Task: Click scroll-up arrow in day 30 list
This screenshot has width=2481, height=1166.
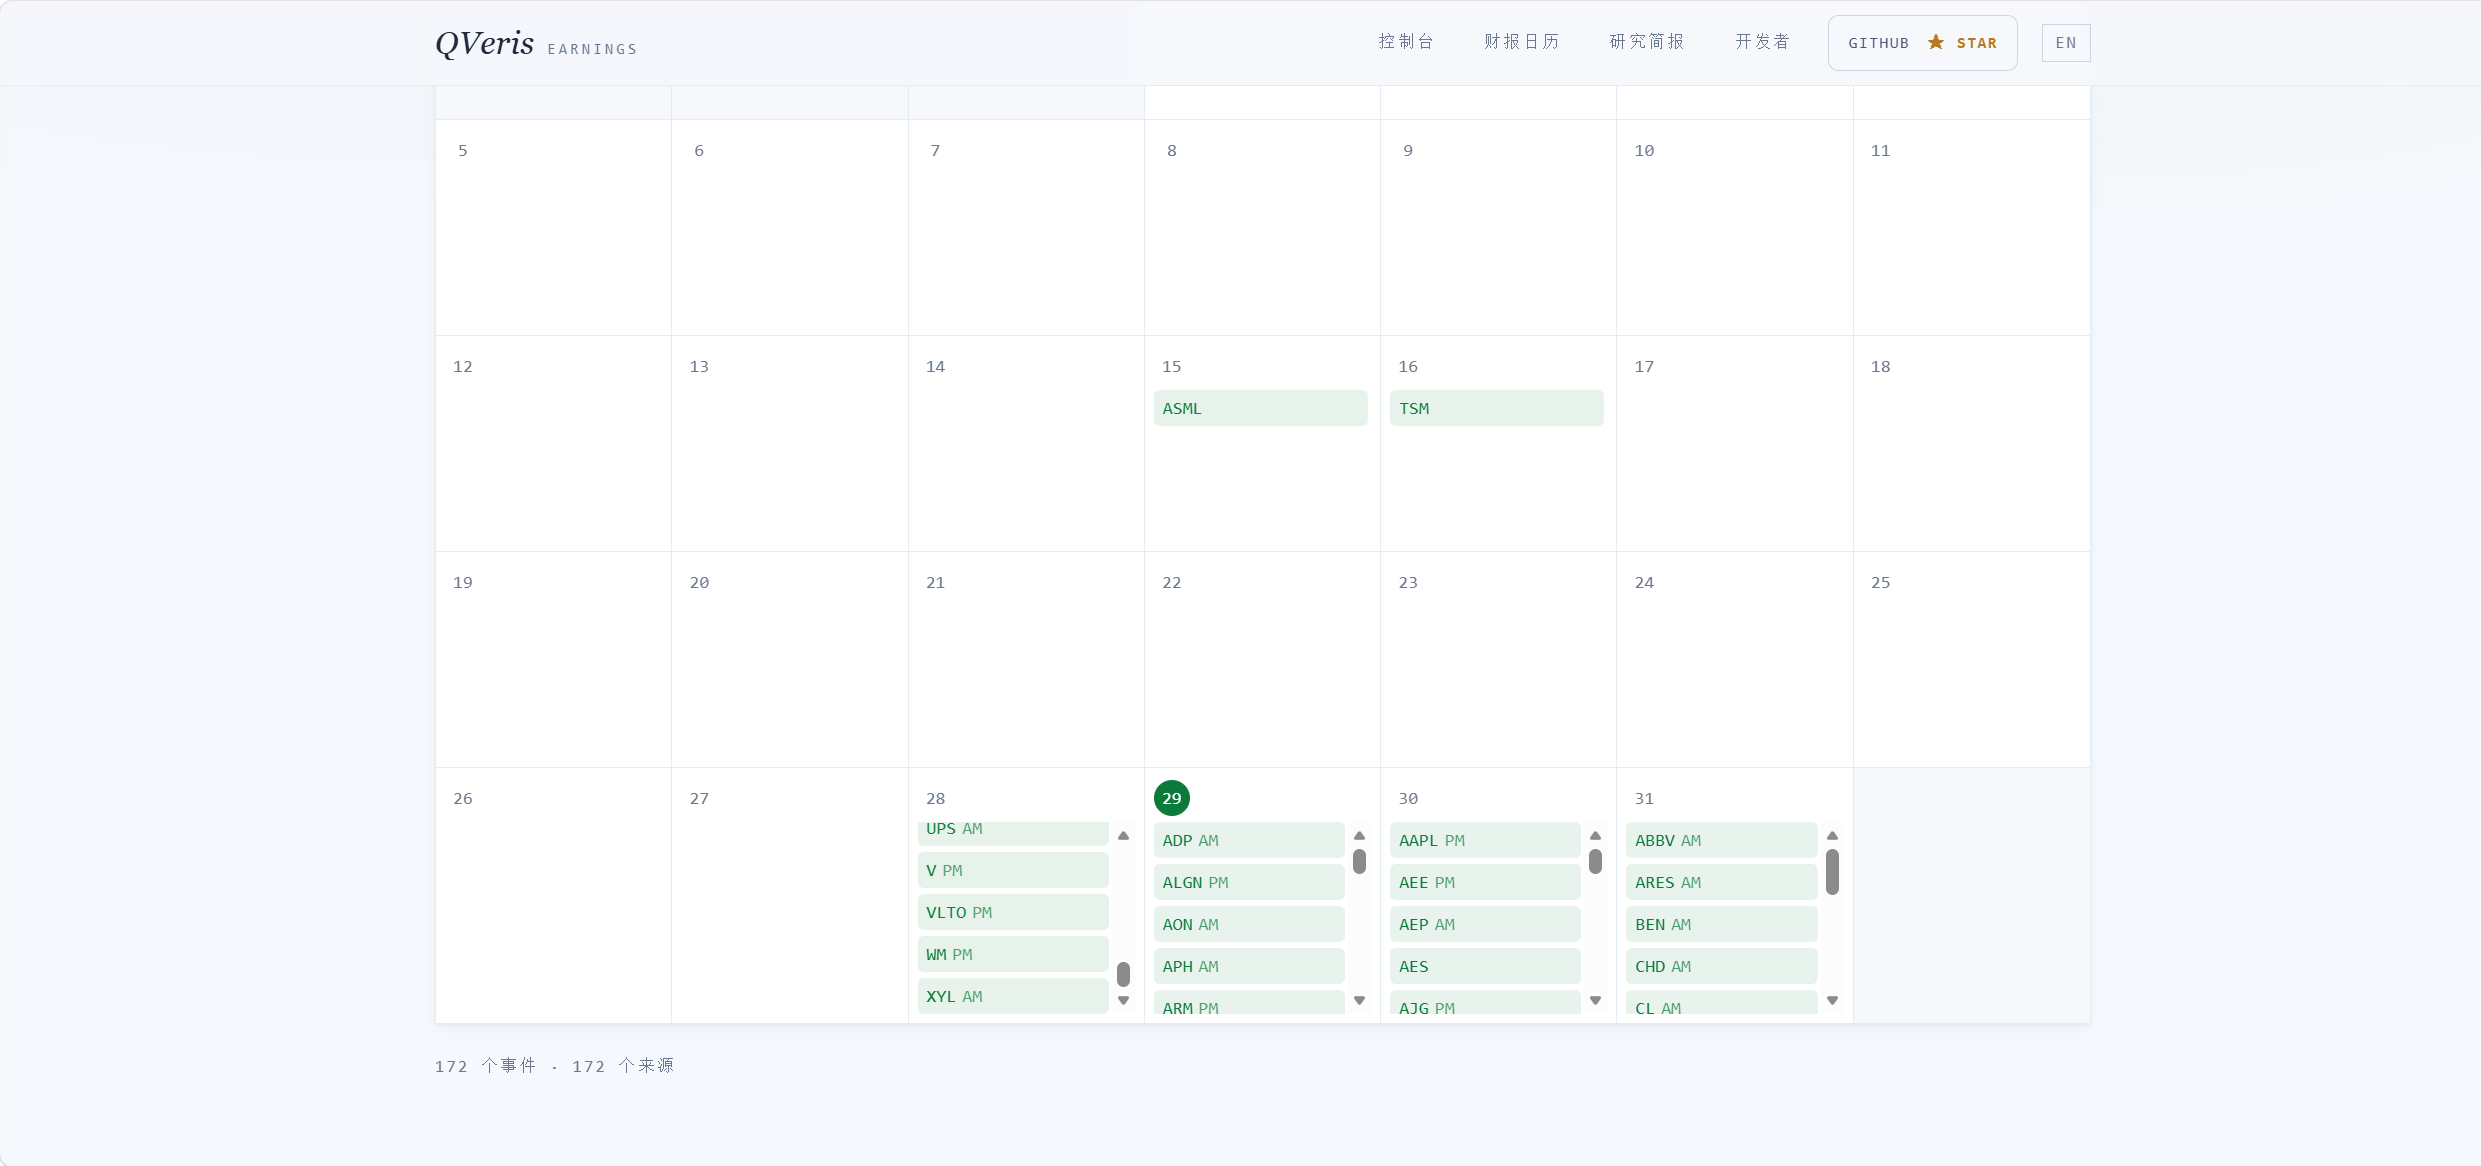Action: (x=1595, y=836)
